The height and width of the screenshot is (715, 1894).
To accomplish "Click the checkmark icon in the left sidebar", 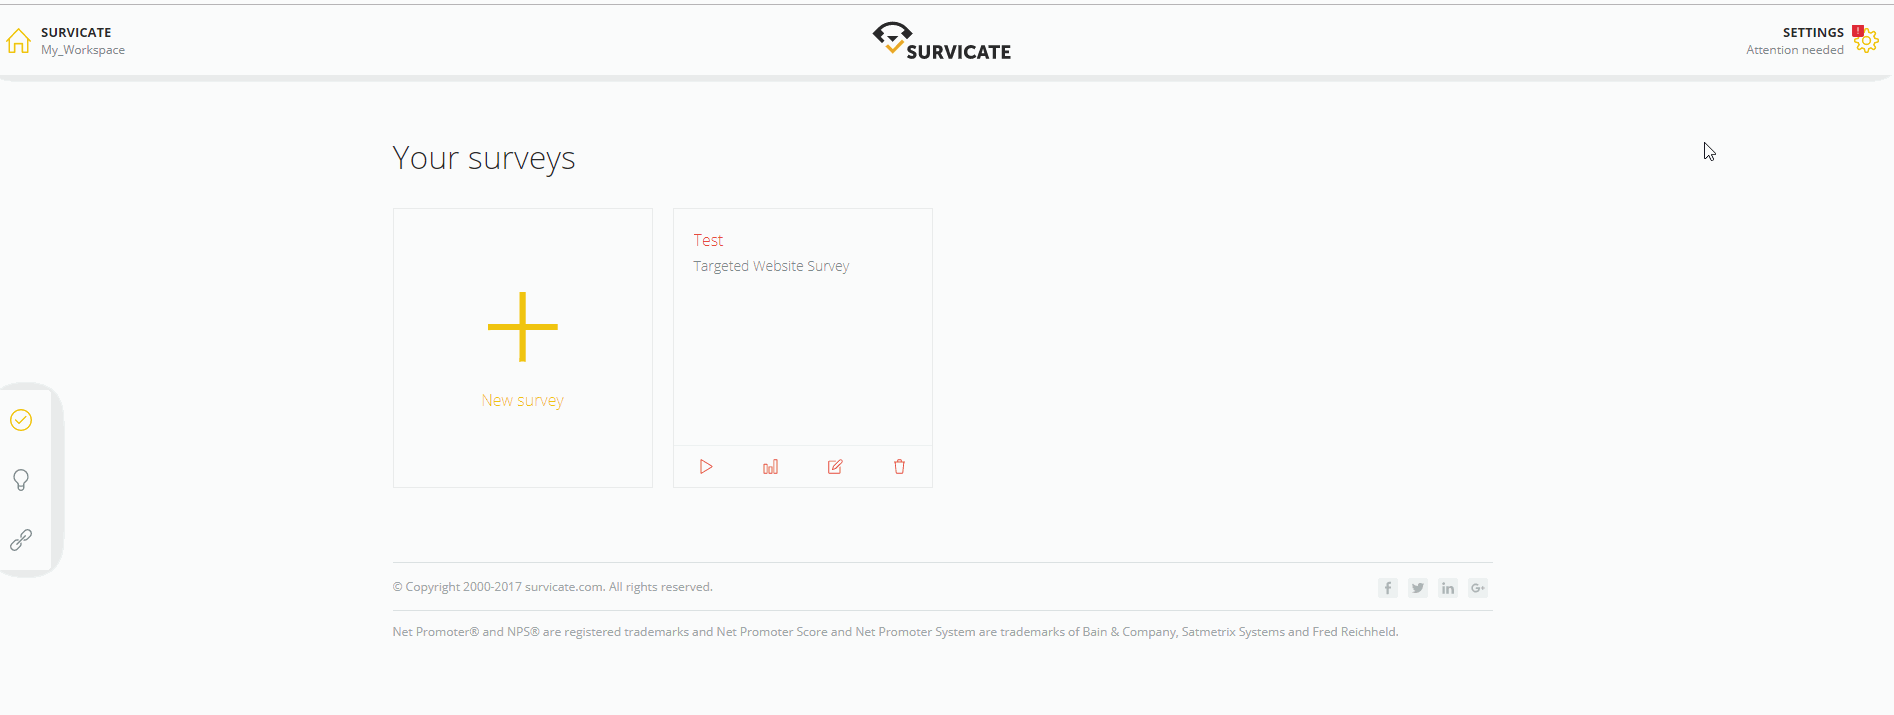I will 21,420.
